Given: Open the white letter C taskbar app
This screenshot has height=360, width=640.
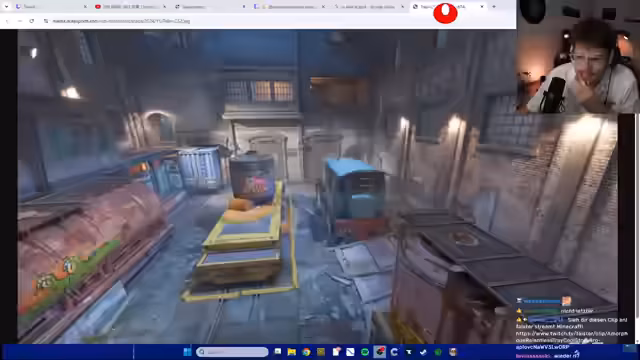Looking at the screenshot, I should (394, 352).
